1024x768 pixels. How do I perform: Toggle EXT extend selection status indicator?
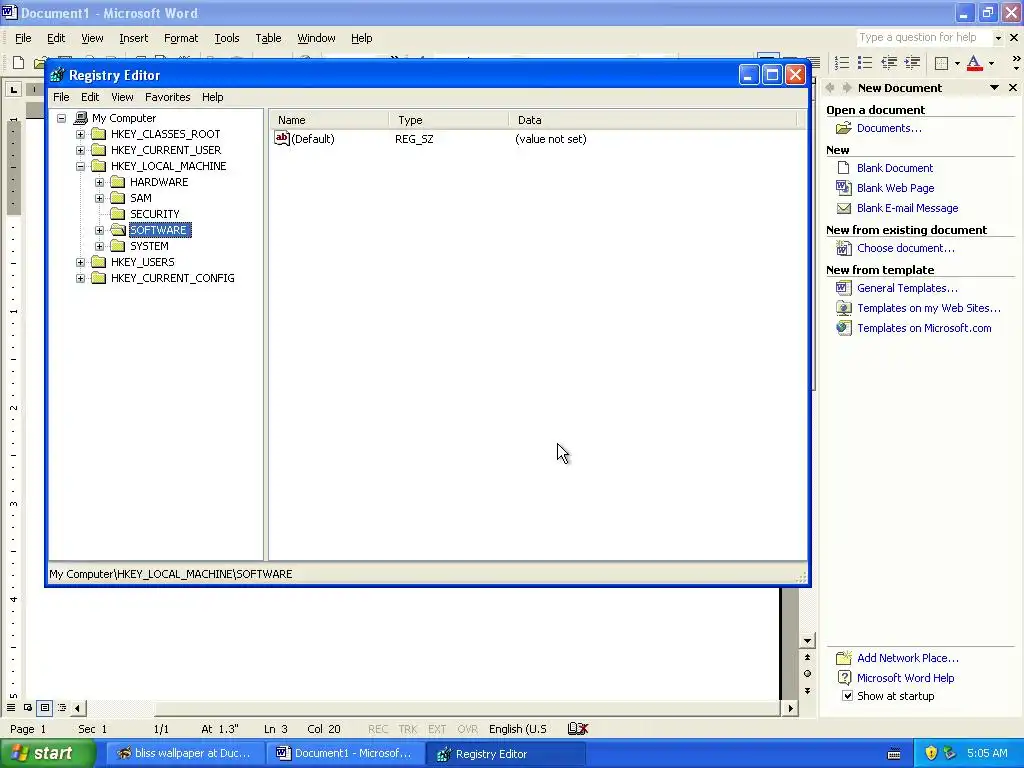437,729
